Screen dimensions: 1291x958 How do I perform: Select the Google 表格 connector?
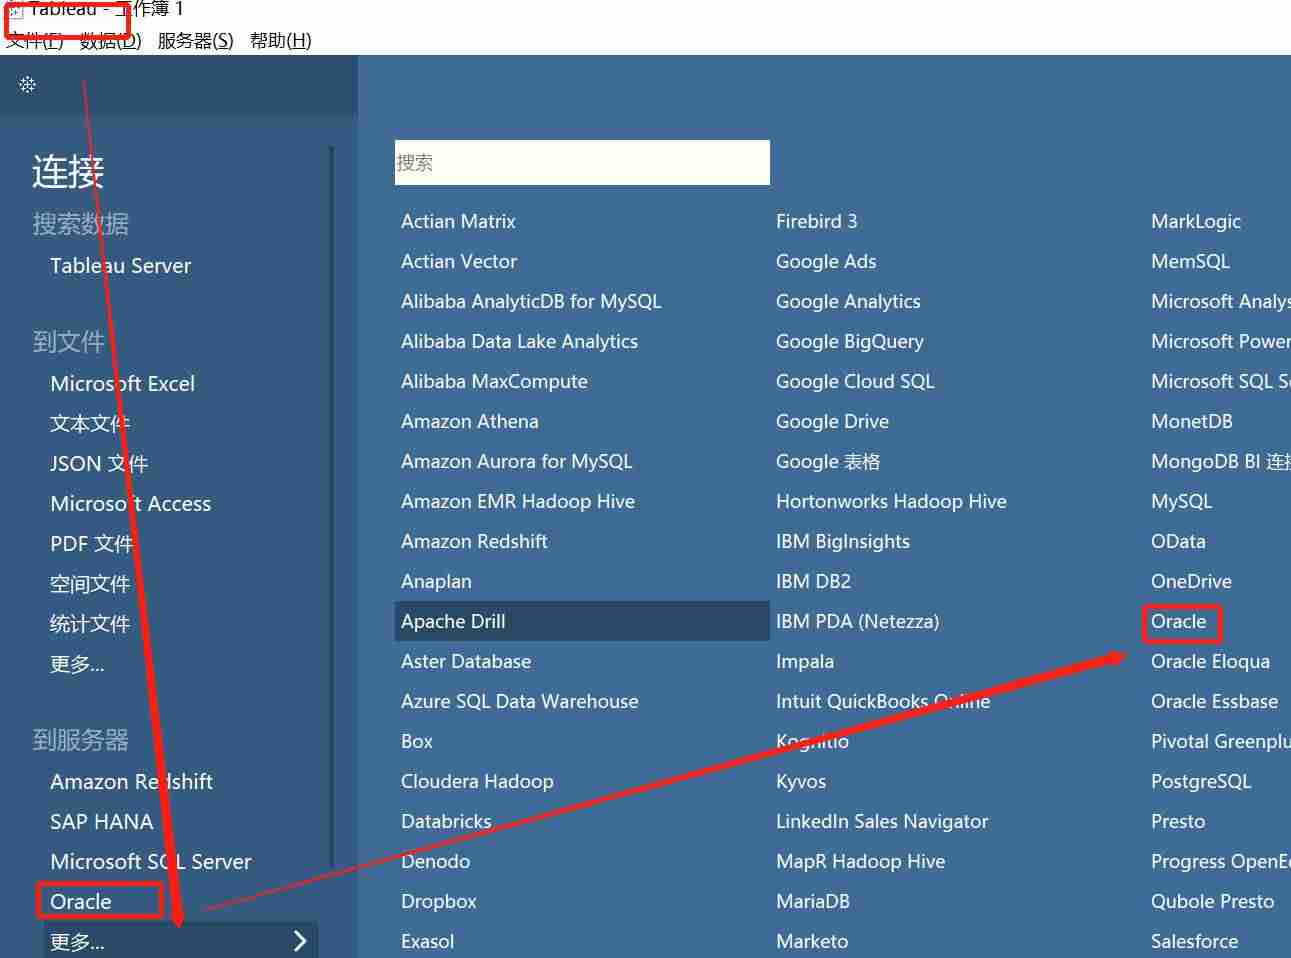pos(828,461)
